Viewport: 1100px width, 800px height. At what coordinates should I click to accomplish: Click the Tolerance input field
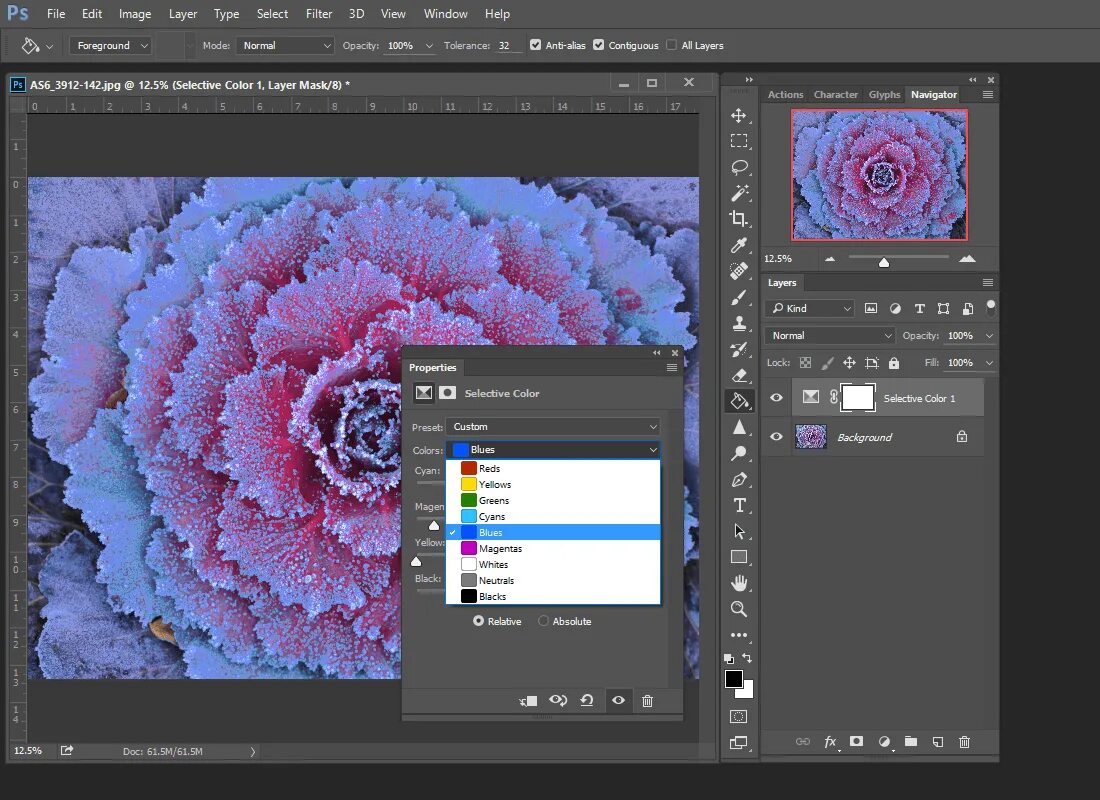pyautogui.click(x=509, y=46)
